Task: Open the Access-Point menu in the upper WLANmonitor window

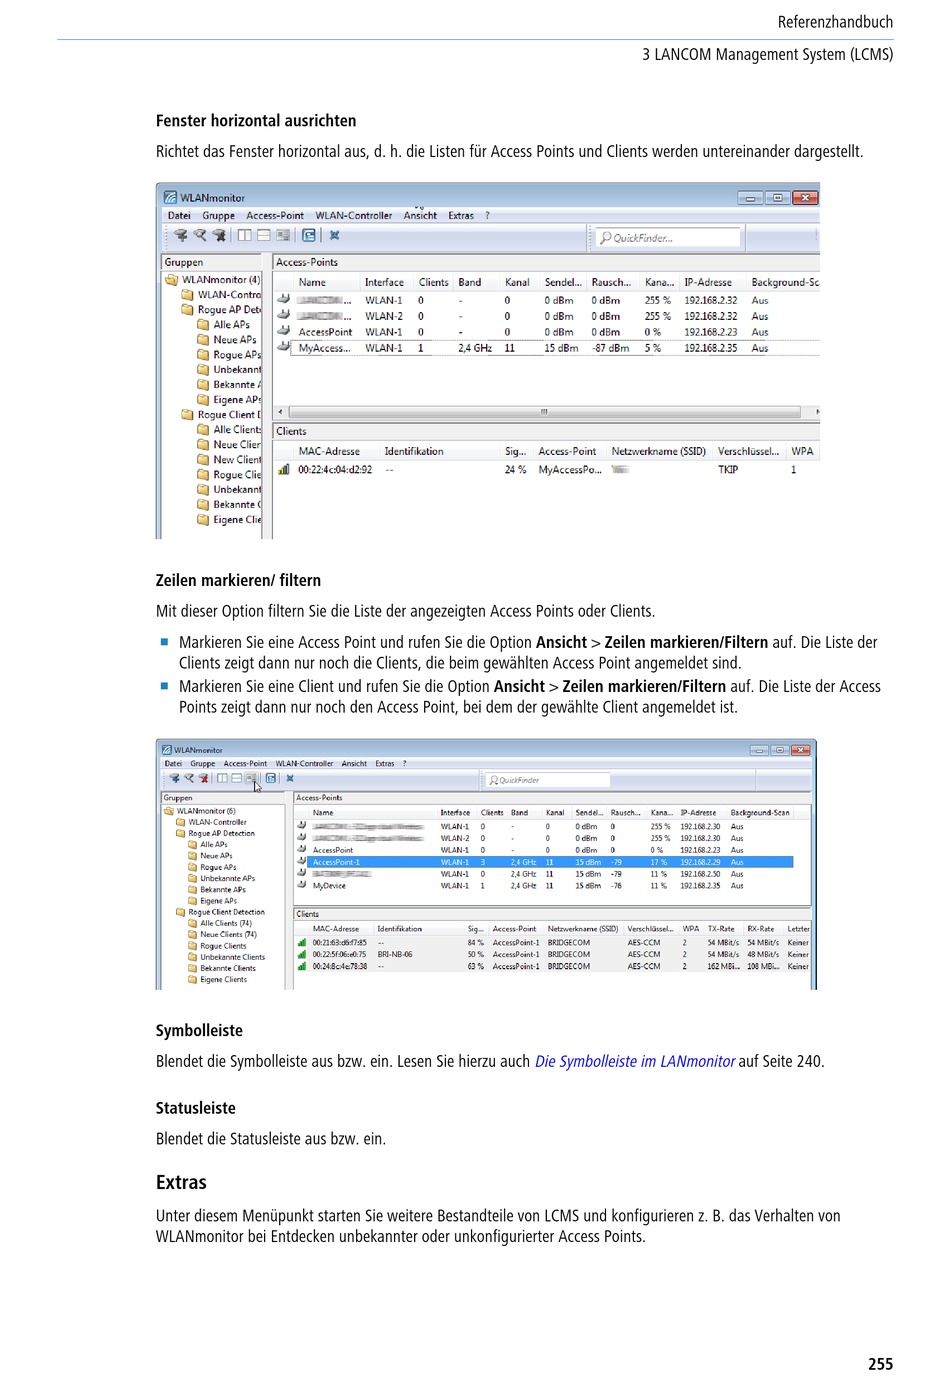Action: click(275, 215)
